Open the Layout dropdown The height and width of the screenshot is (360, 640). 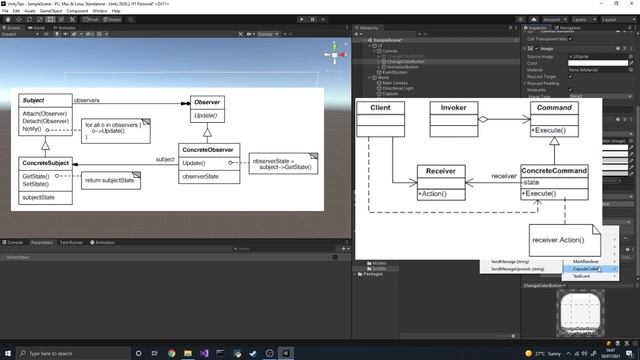coord(618,20)
